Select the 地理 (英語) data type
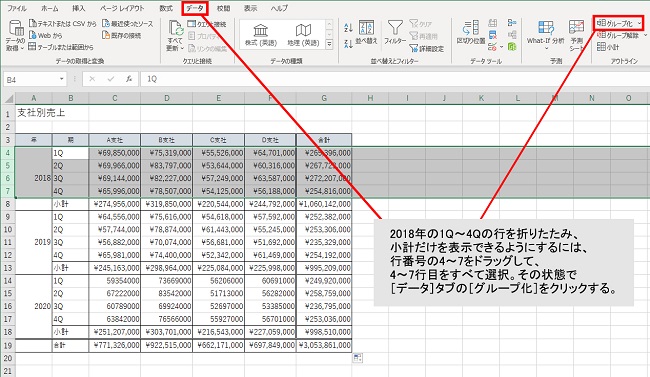Screen dimensions: 650x377 pyautogui.click(x=303, y=35)
